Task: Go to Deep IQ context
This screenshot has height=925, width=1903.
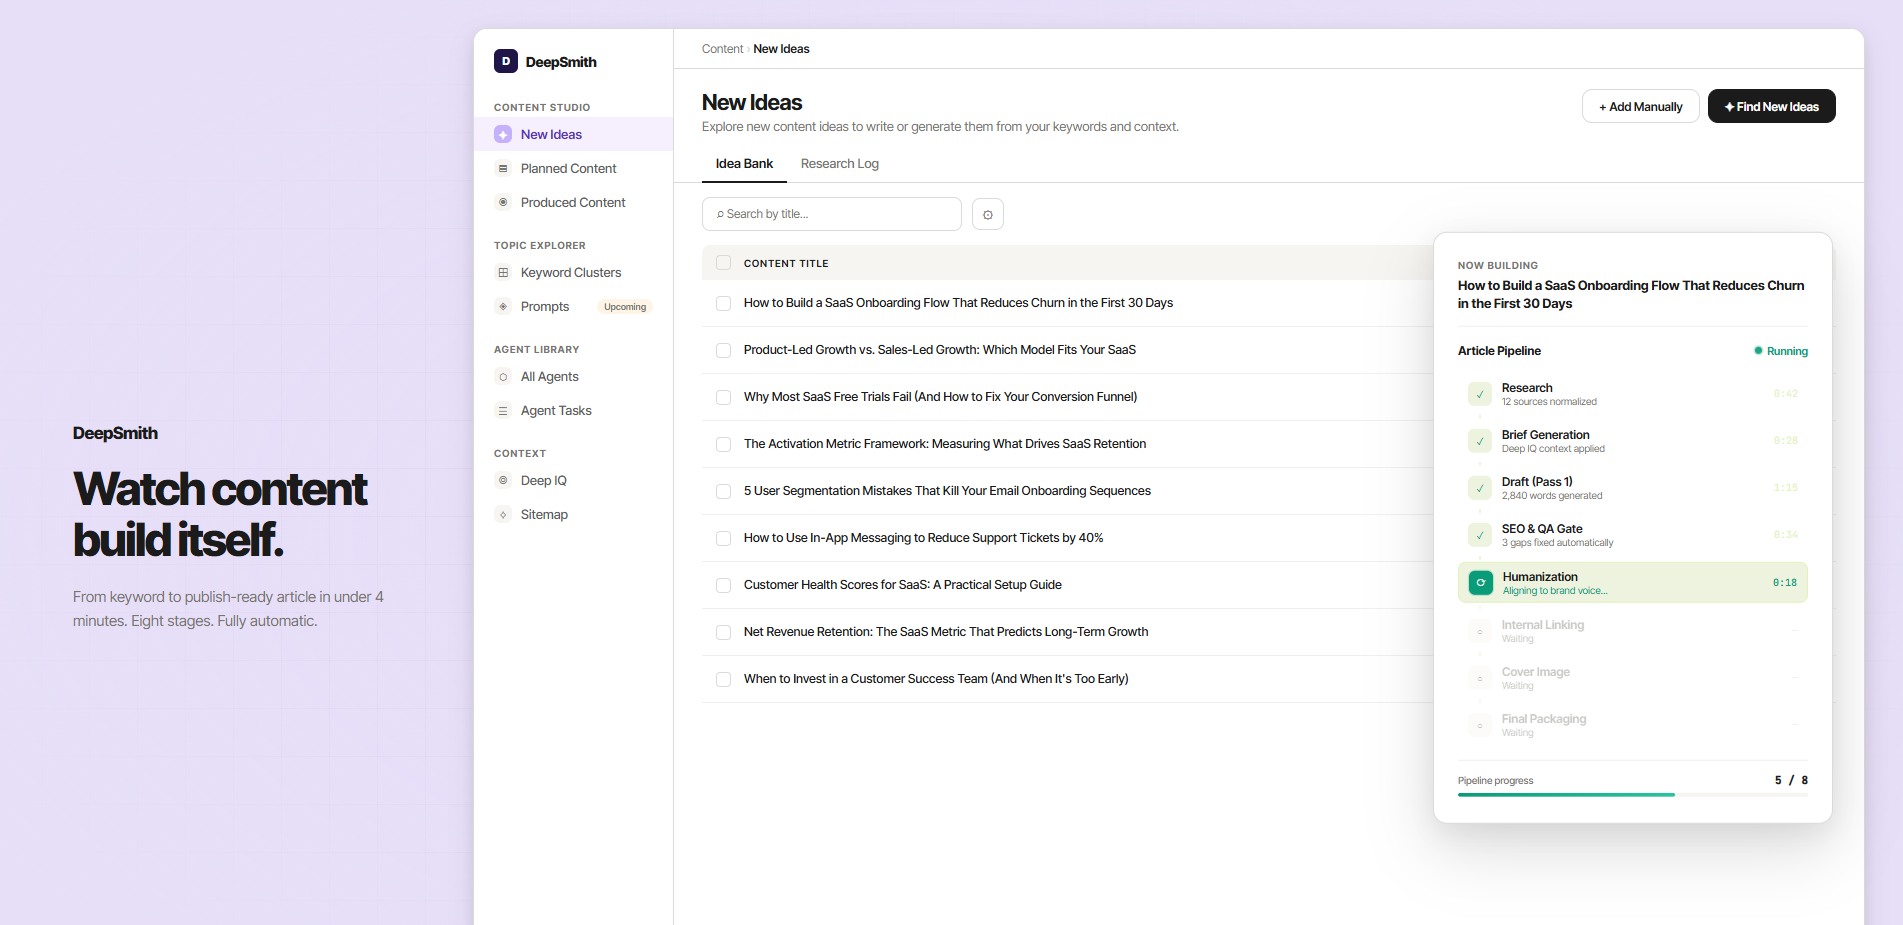Action: (573, 480)
